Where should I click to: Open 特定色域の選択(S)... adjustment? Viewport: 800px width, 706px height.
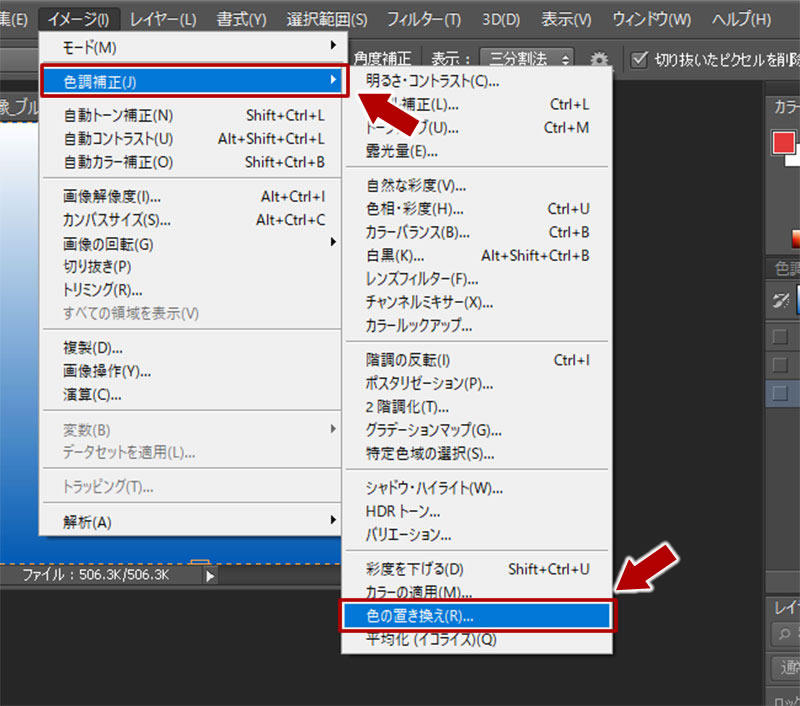coord(477,453)
